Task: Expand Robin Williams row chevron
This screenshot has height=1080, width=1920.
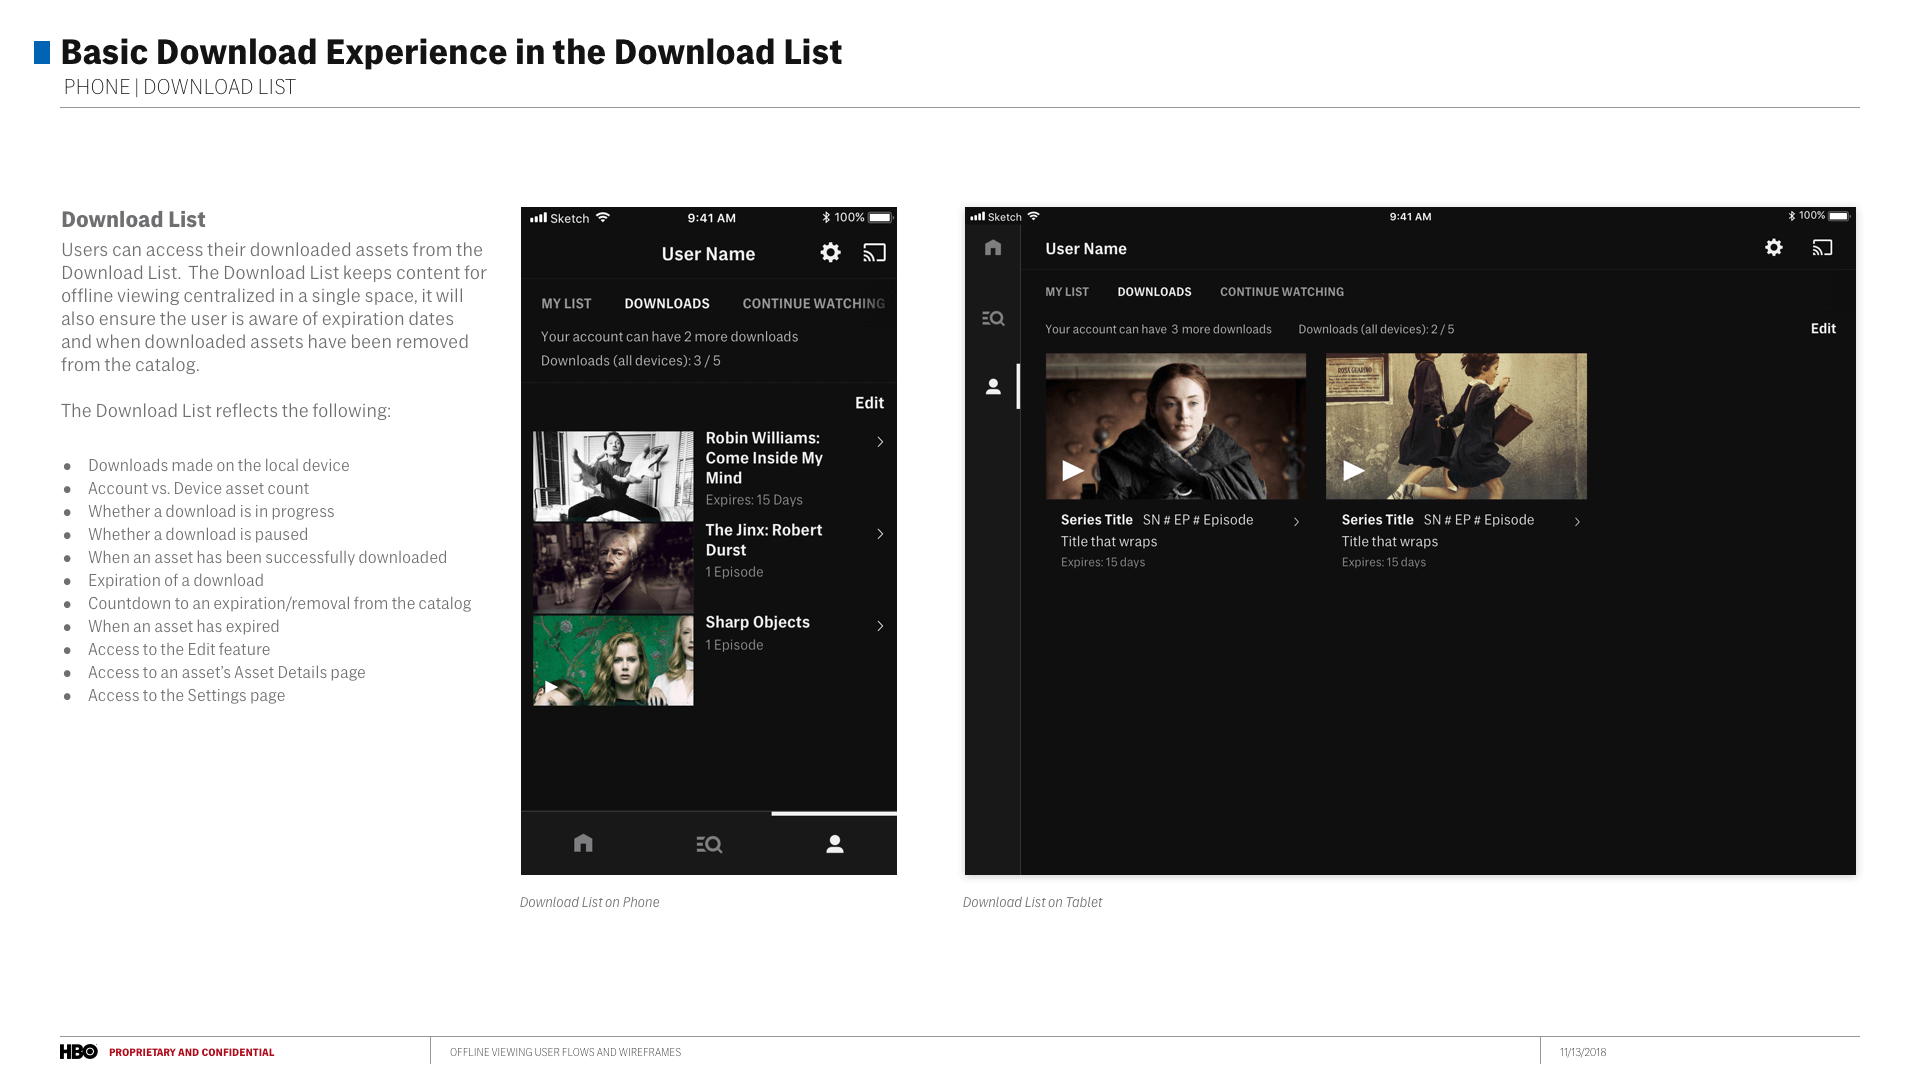Action: pos(880,442)
